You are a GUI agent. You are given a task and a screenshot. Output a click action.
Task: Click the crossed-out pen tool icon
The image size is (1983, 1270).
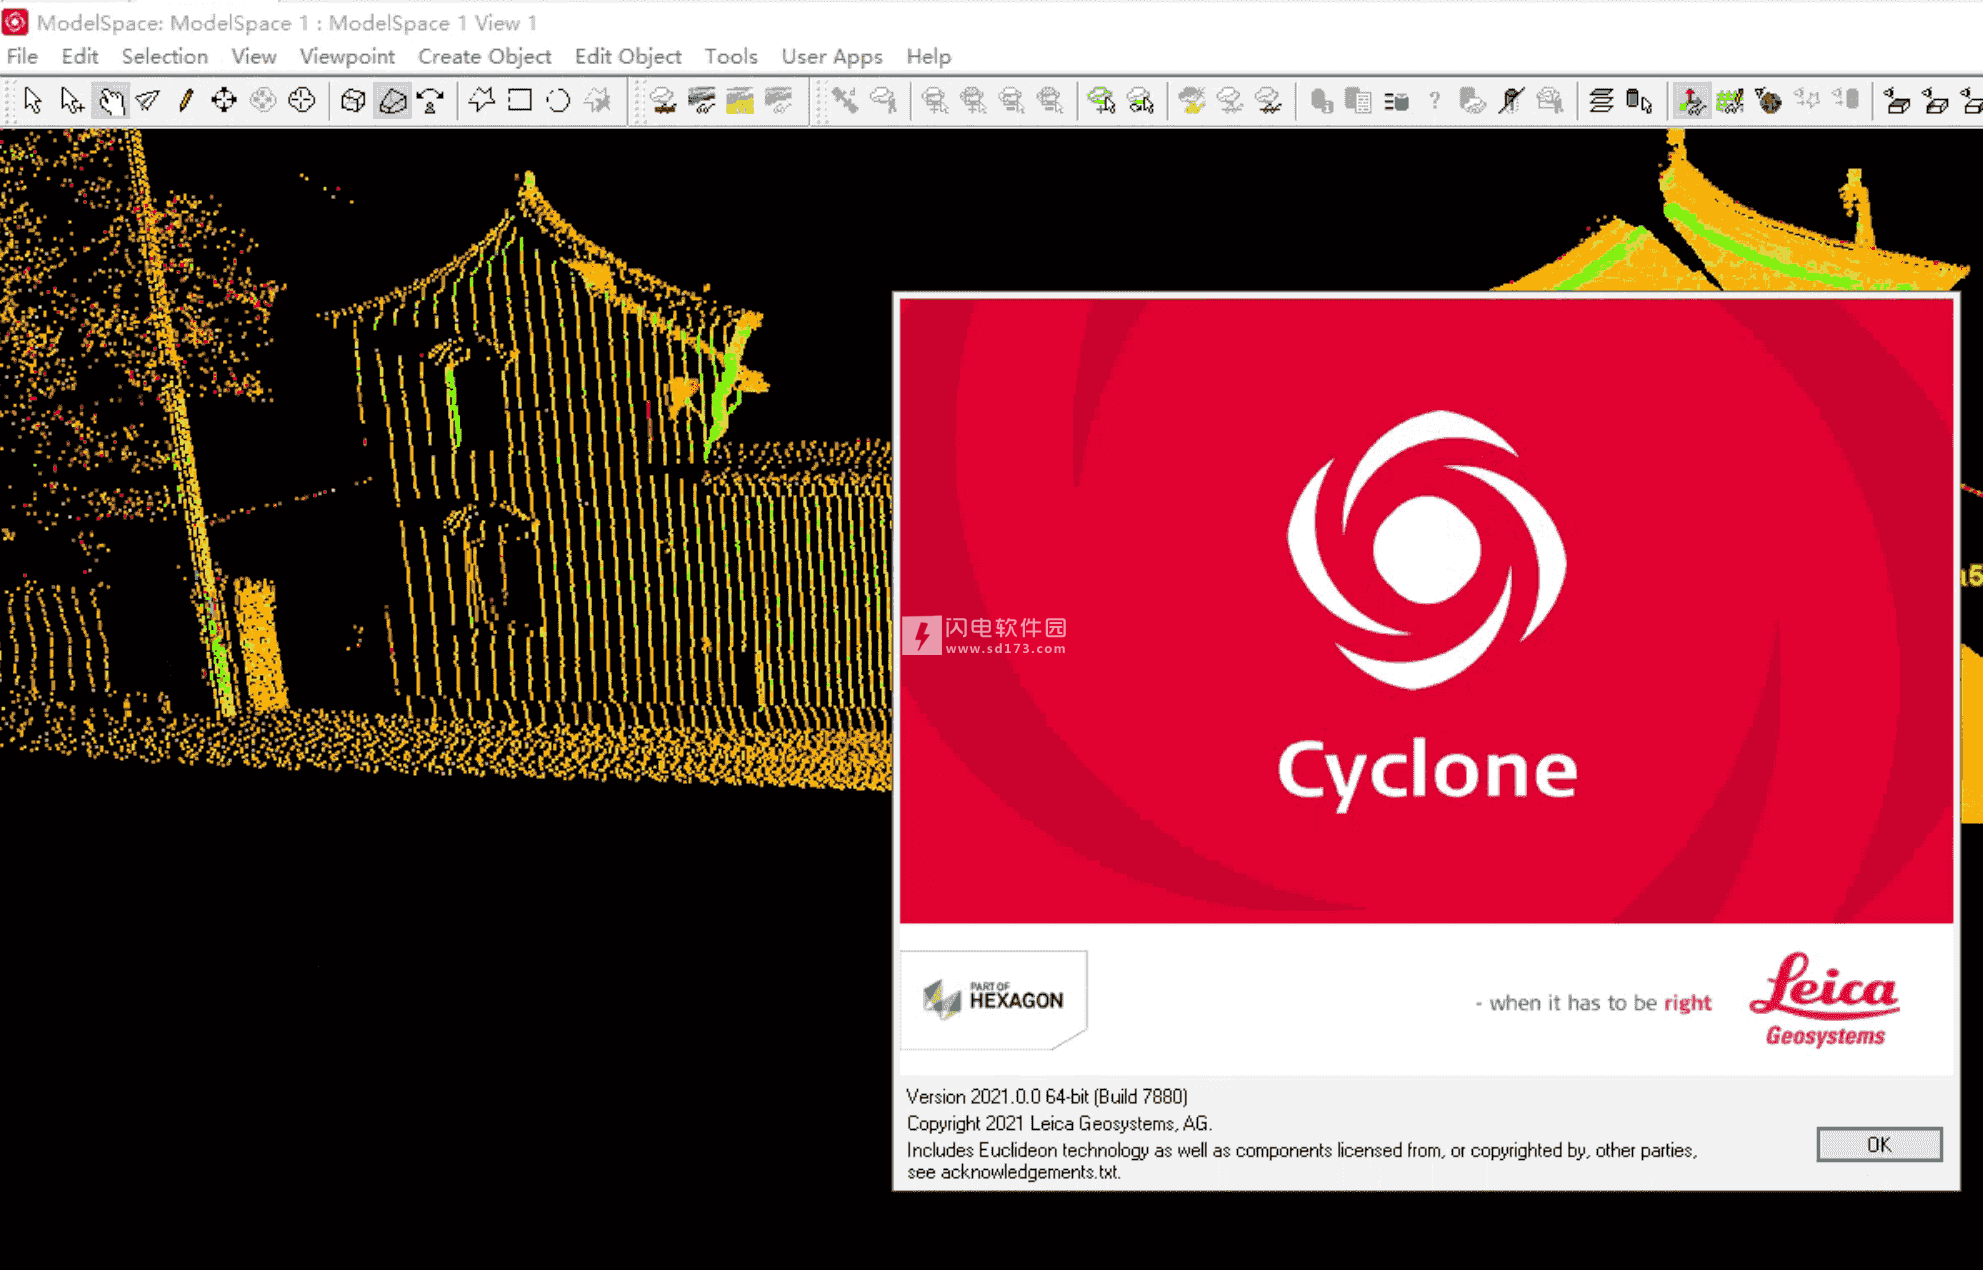[1511, 101]
